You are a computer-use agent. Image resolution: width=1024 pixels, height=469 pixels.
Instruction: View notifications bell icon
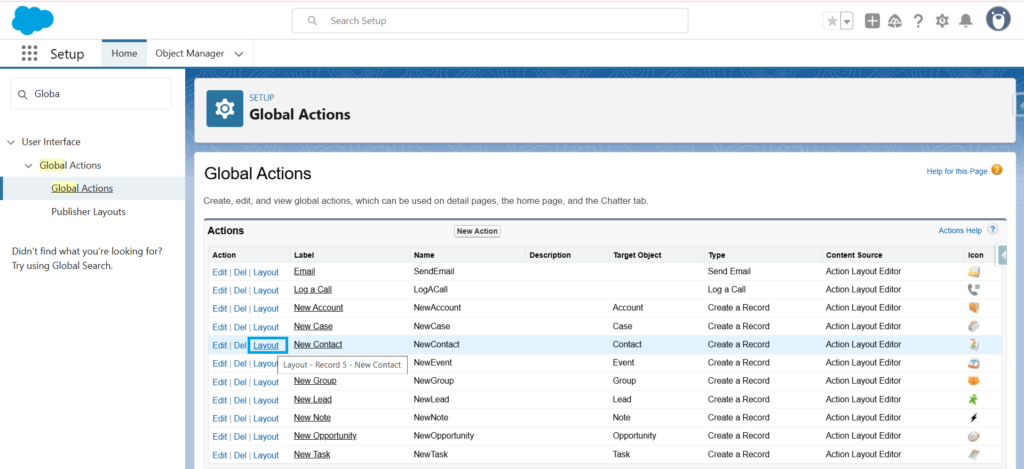tap(965, 21)
